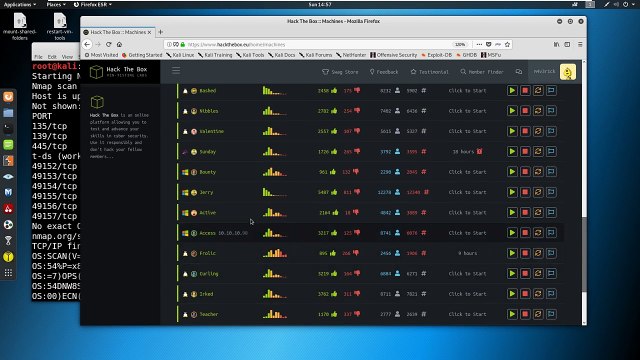The width and height of the screenshot is (640, 360).
Task: Open review flag for Active machine
Action: pos(551,213)
